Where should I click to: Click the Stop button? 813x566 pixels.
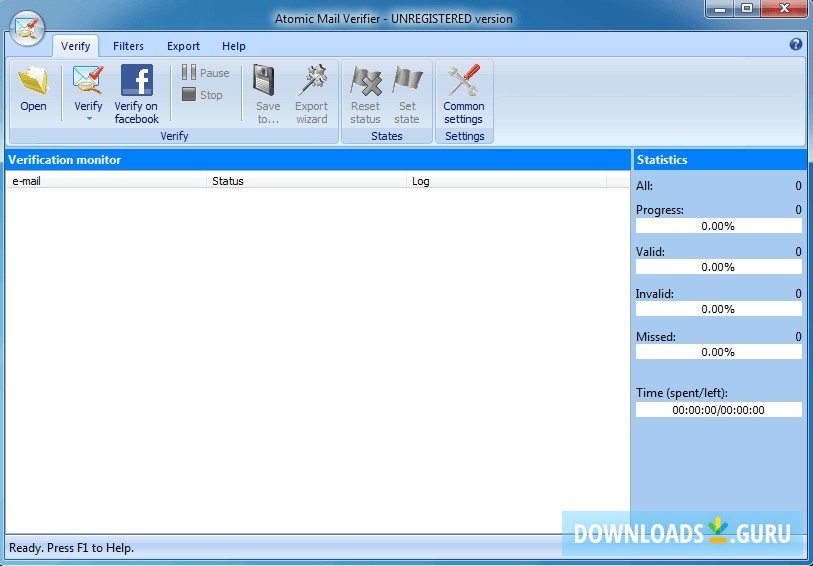click(x=202, y=95)
